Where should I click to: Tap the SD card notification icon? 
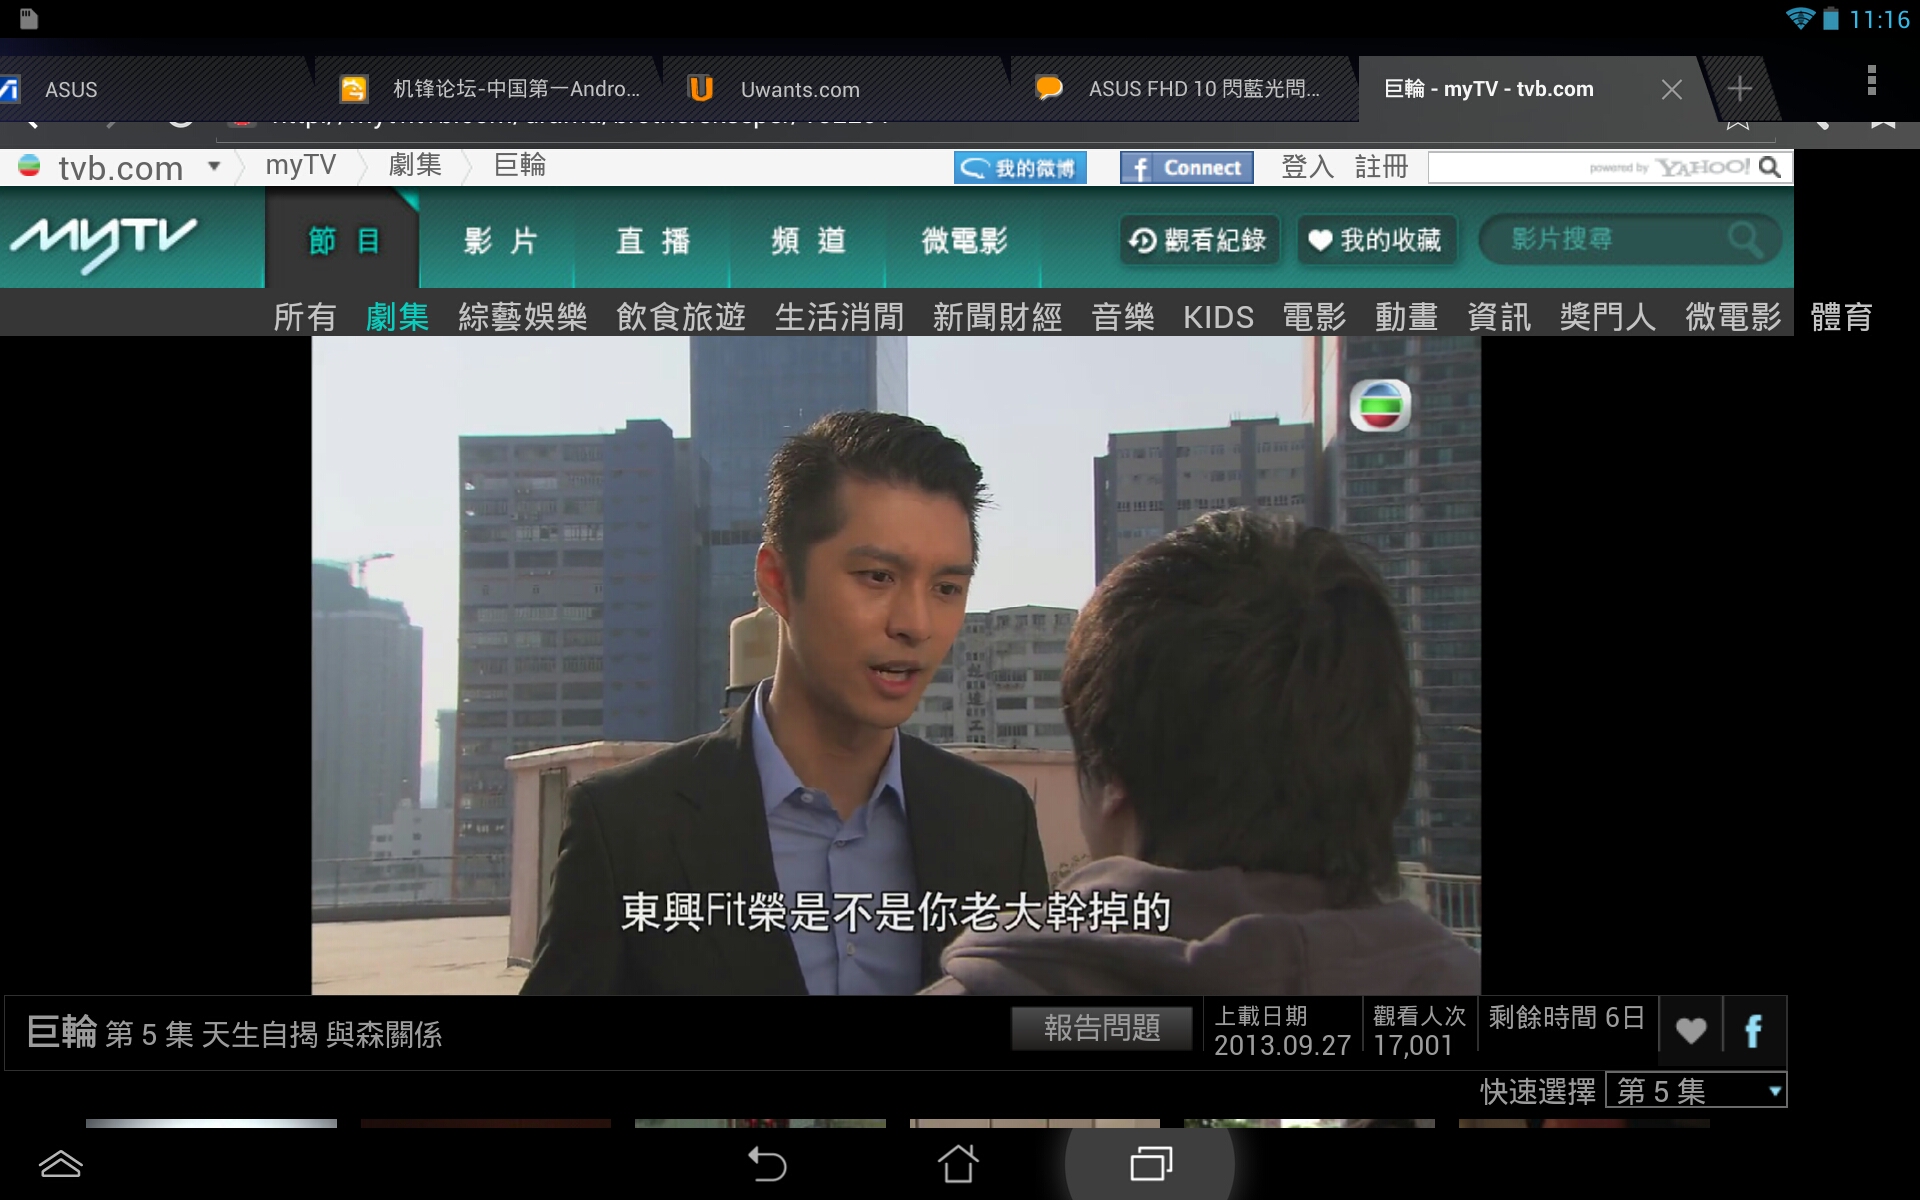(29, 18)
